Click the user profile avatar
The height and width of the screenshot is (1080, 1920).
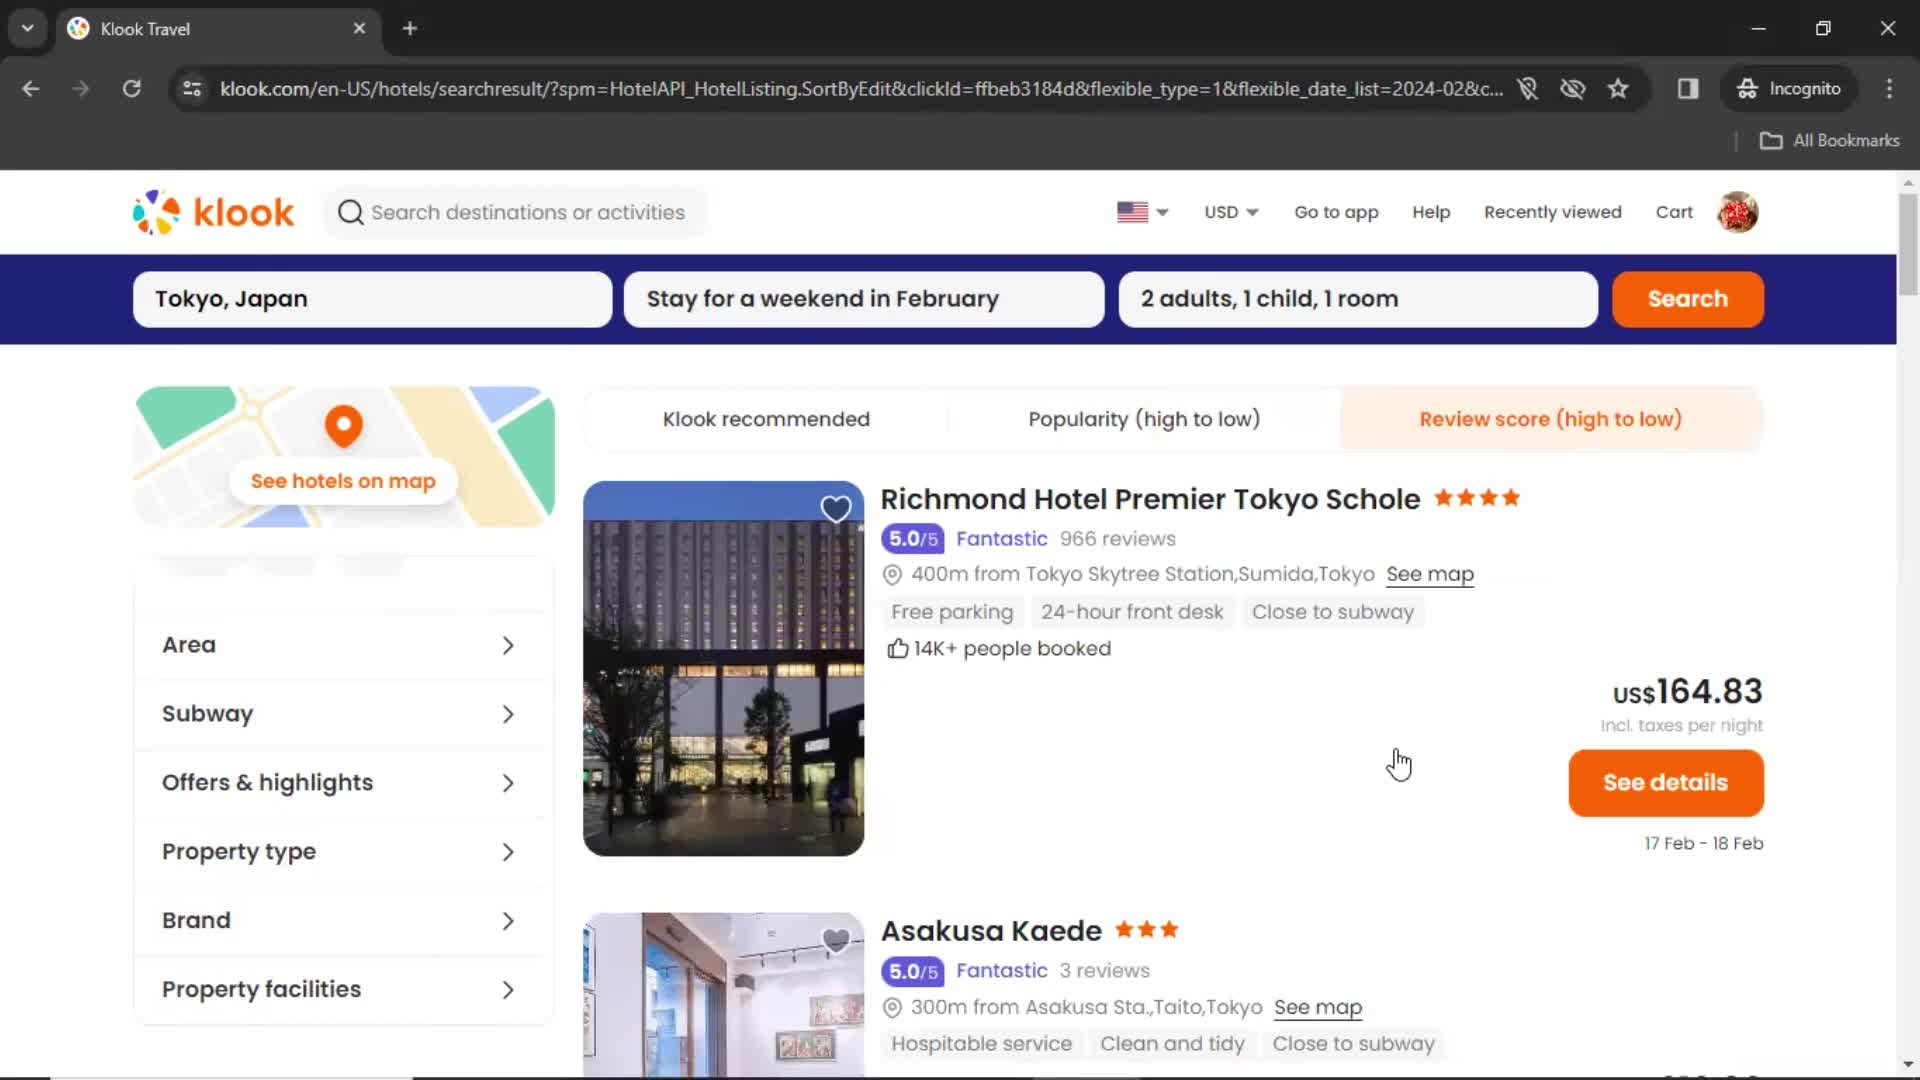point(1738,212)
